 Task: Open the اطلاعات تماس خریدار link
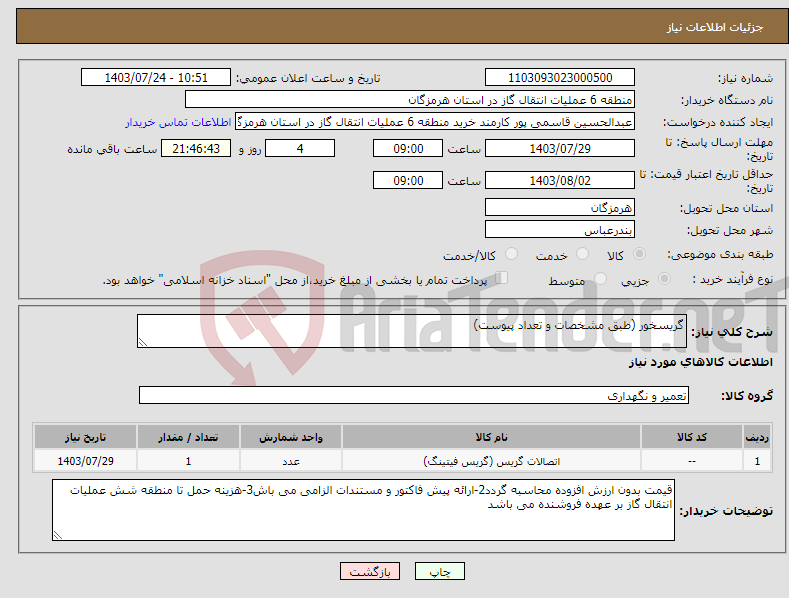pyautogui.click(x=178, y=122)
